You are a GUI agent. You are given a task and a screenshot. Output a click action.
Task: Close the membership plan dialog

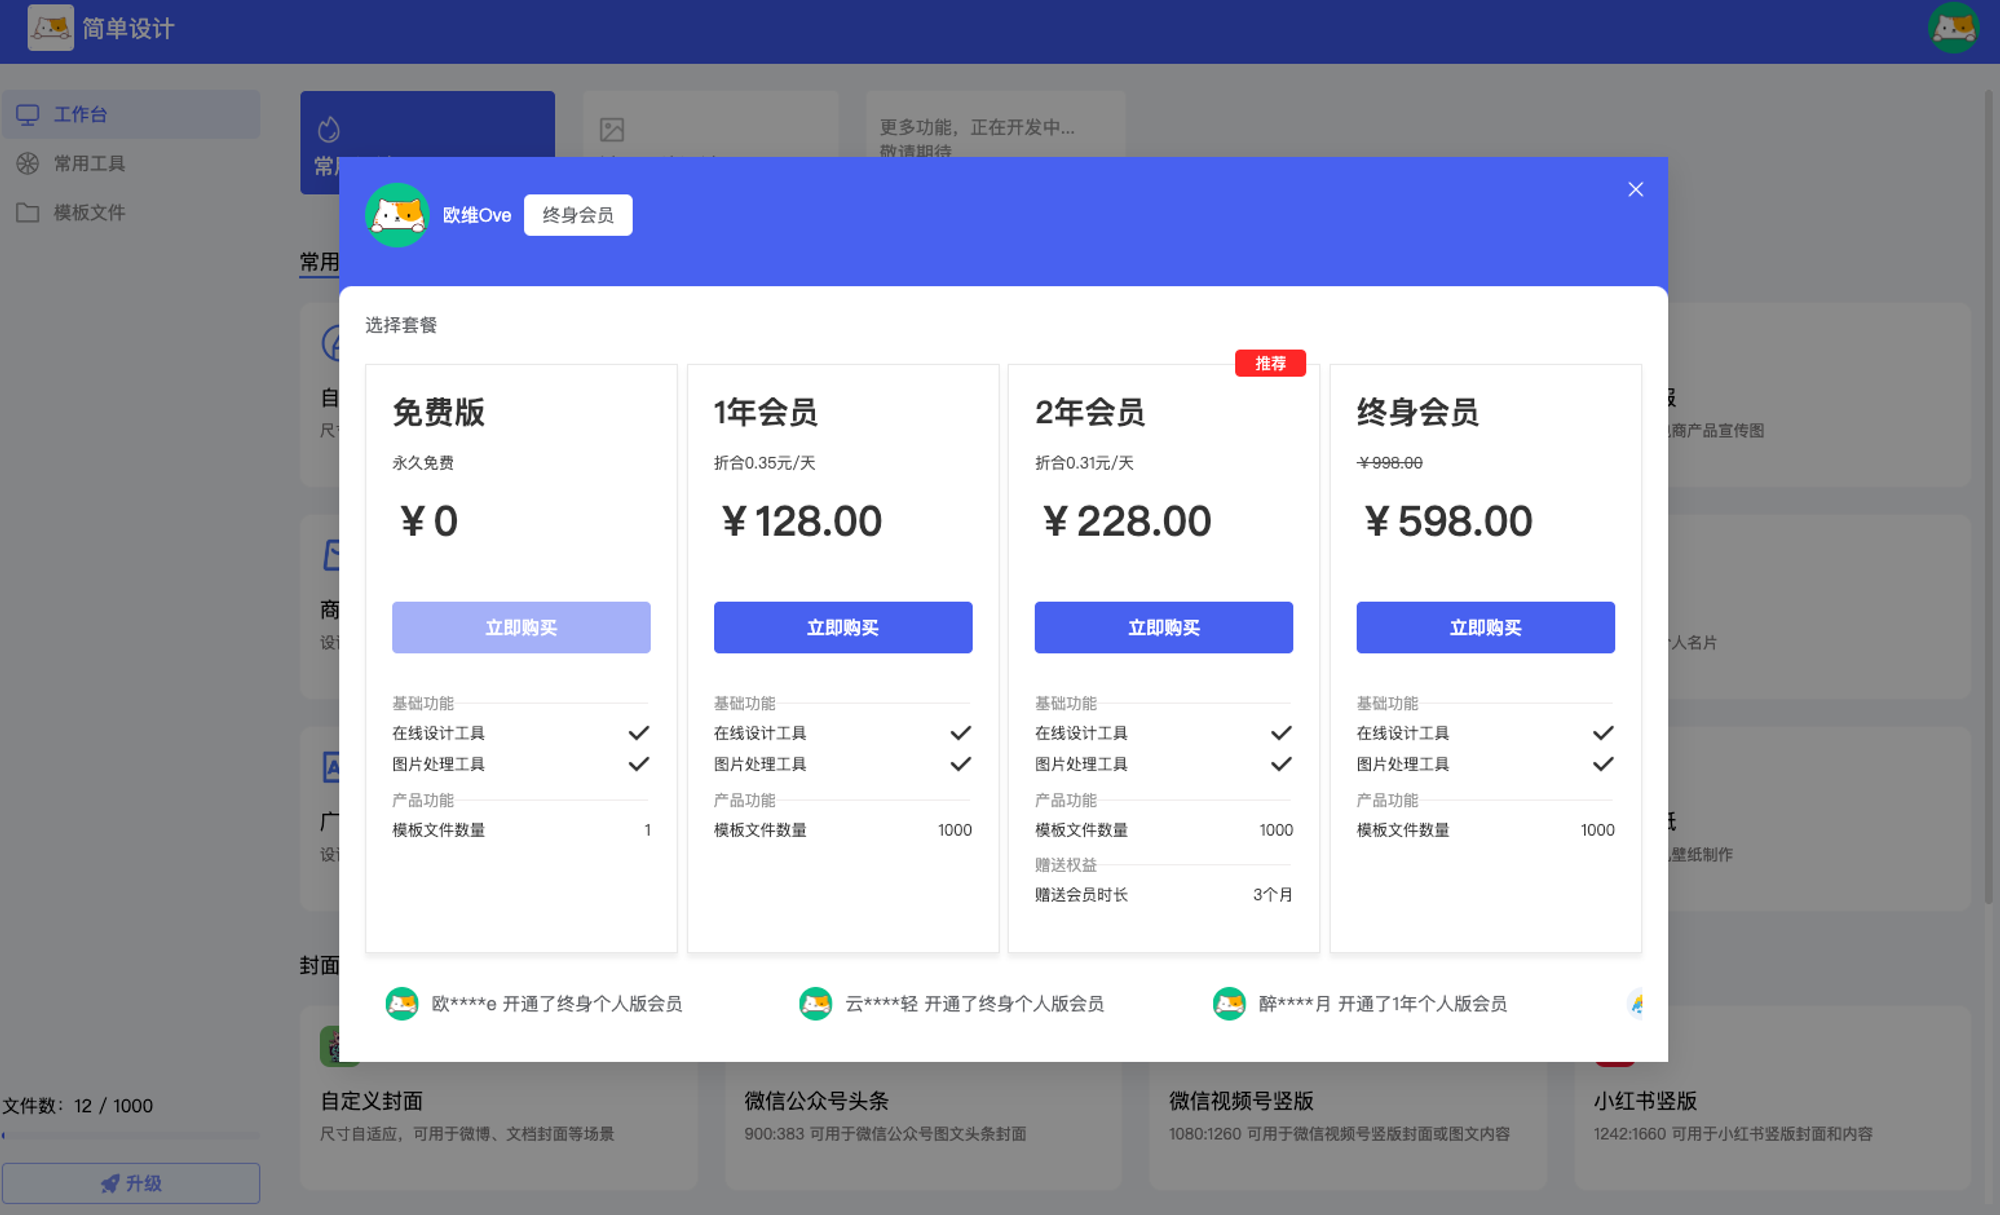pyautogui.click(x=1635, y=189)
